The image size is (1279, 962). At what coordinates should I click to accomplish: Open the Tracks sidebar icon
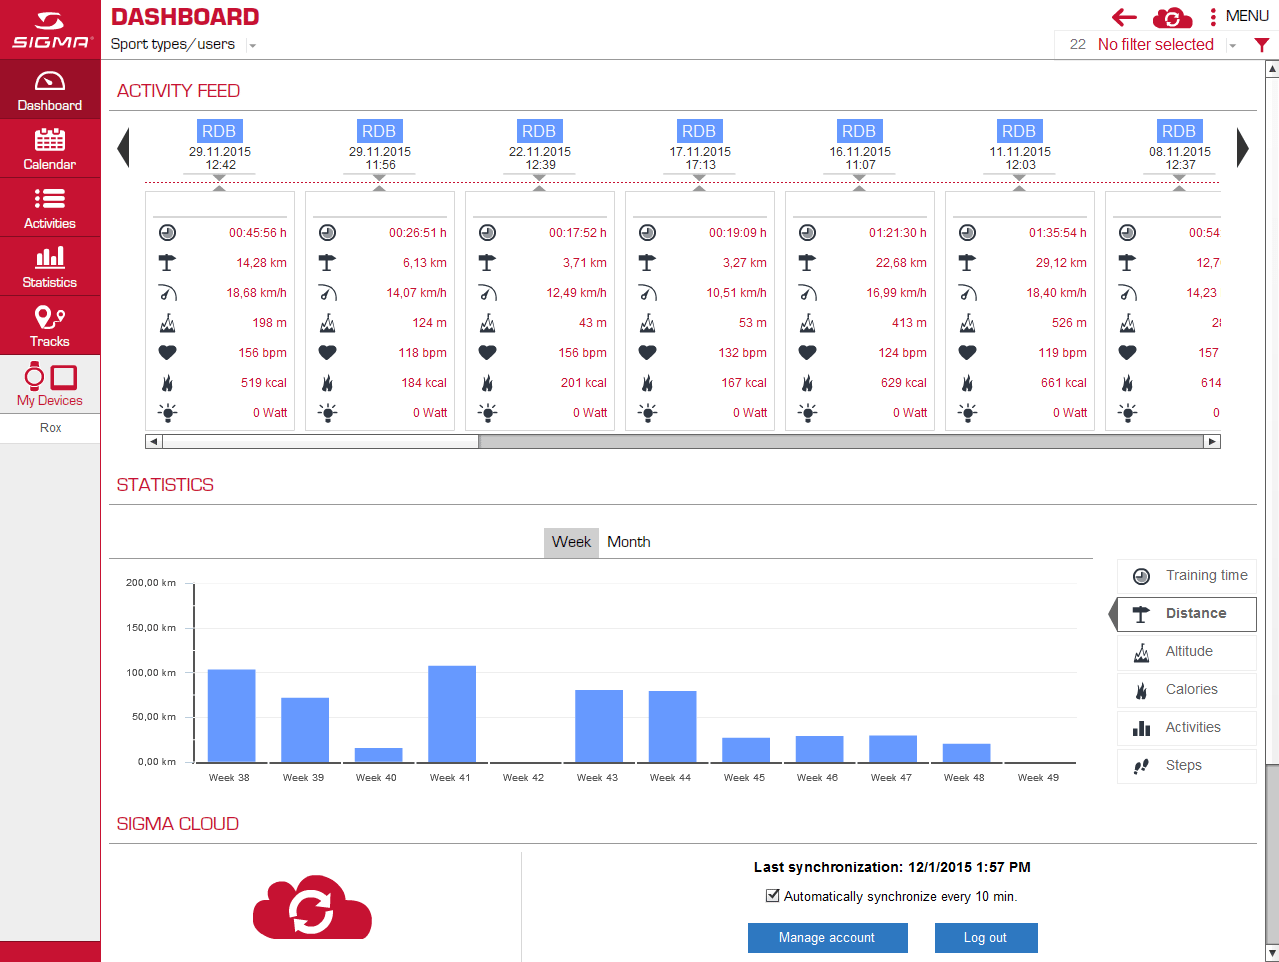[49, 326]
